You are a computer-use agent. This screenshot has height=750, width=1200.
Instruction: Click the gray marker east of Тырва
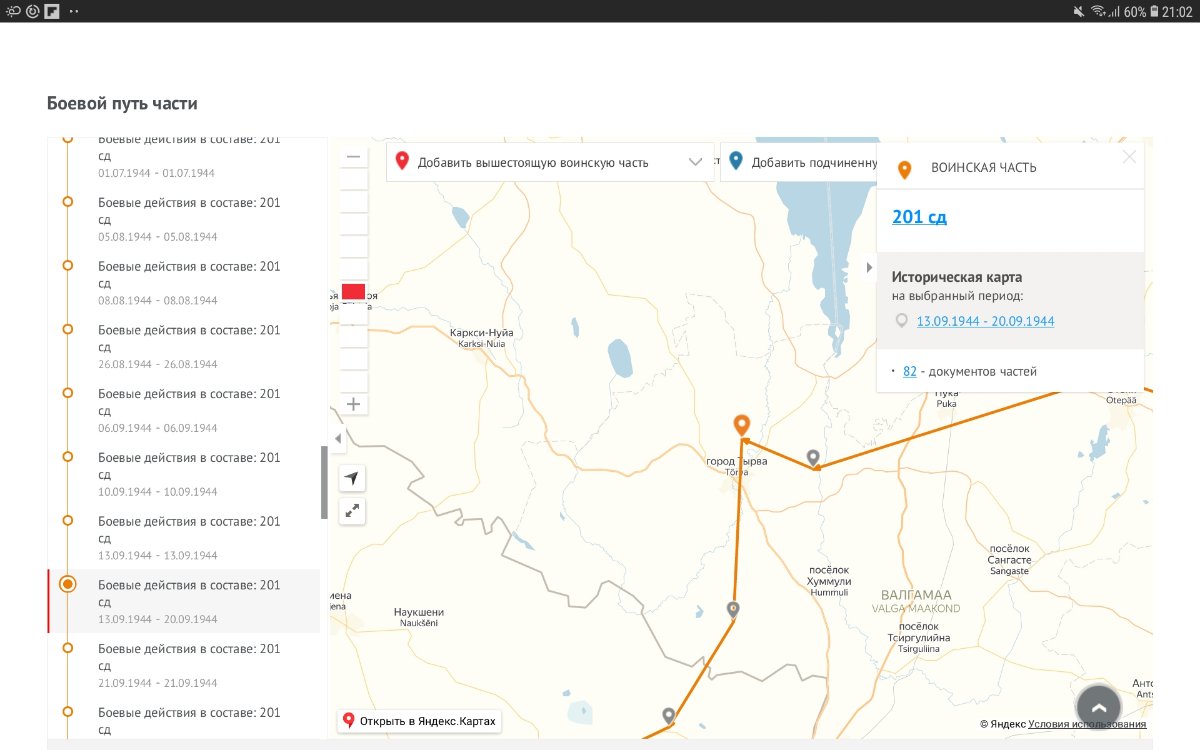click(x=813, y=458)
